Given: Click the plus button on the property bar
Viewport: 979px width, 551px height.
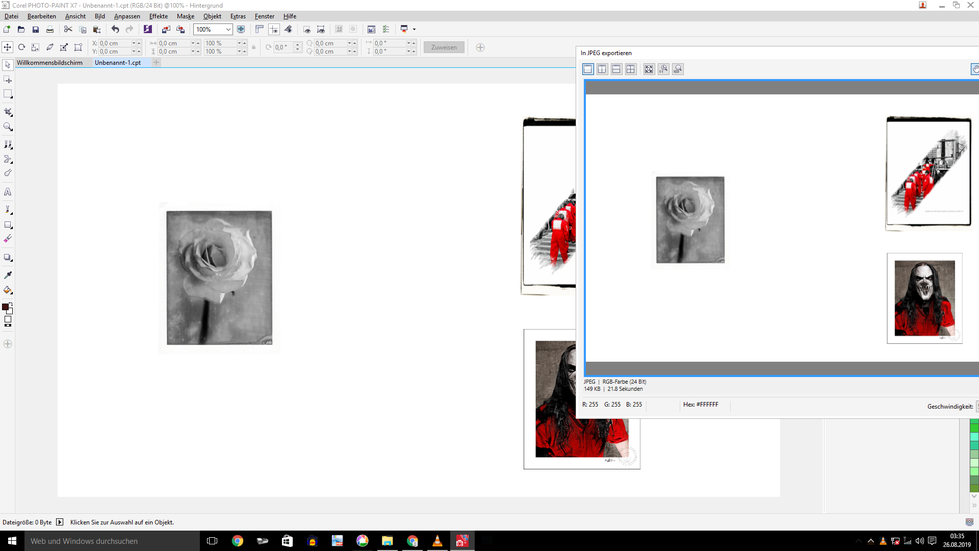Looking at the screenshot, I should [x=480, y=47].
